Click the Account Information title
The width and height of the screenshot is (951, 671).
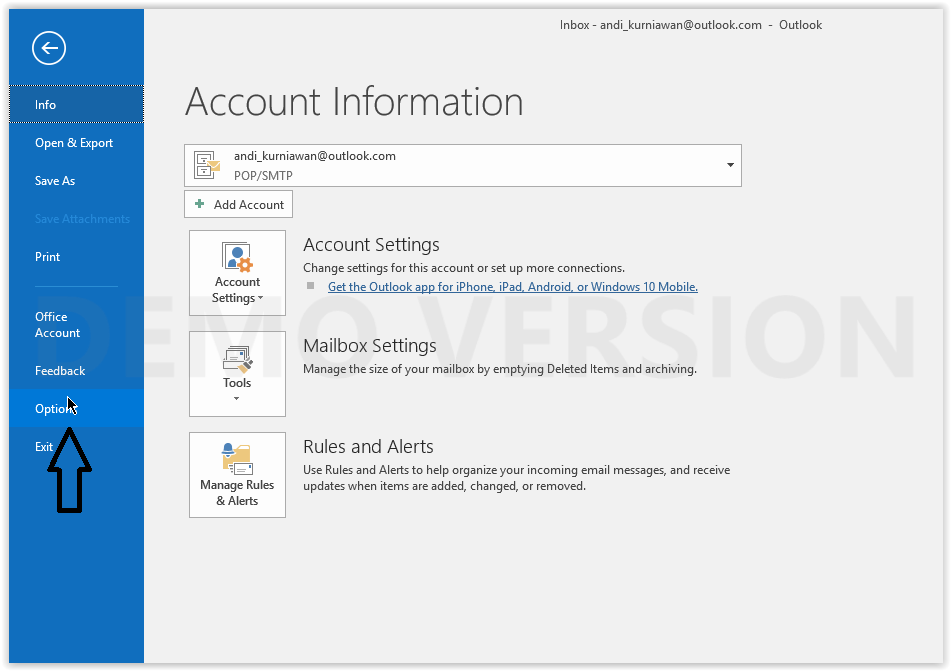354,102
